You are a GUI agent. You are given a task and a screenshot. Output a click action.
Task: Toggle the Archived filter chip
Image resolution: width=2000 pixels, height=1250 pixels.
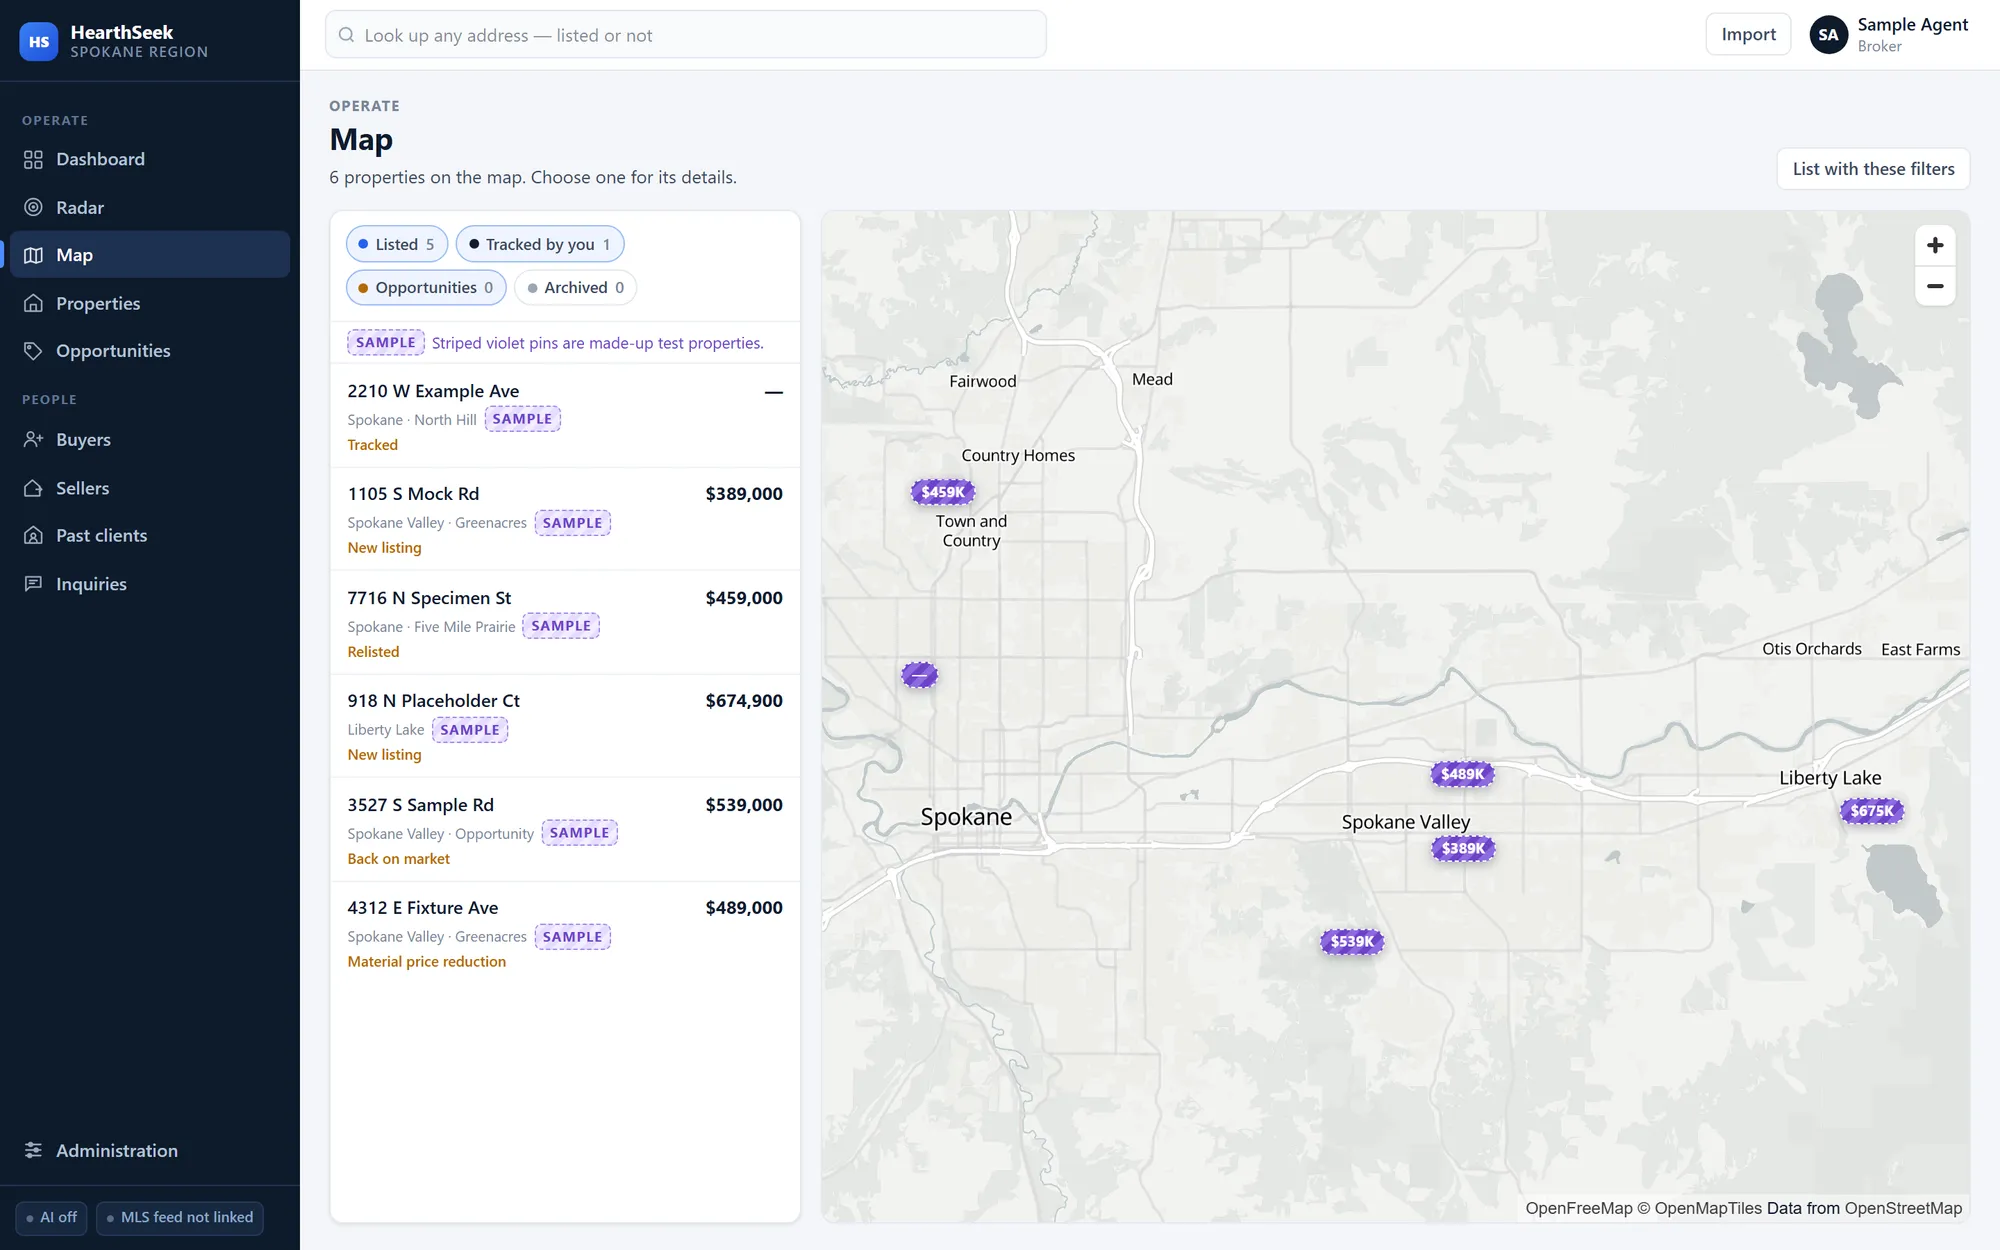(576, 288)
